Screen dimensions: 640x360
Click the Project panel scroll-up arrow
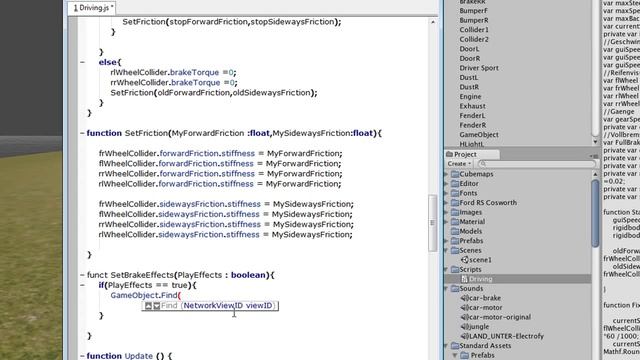595,174
